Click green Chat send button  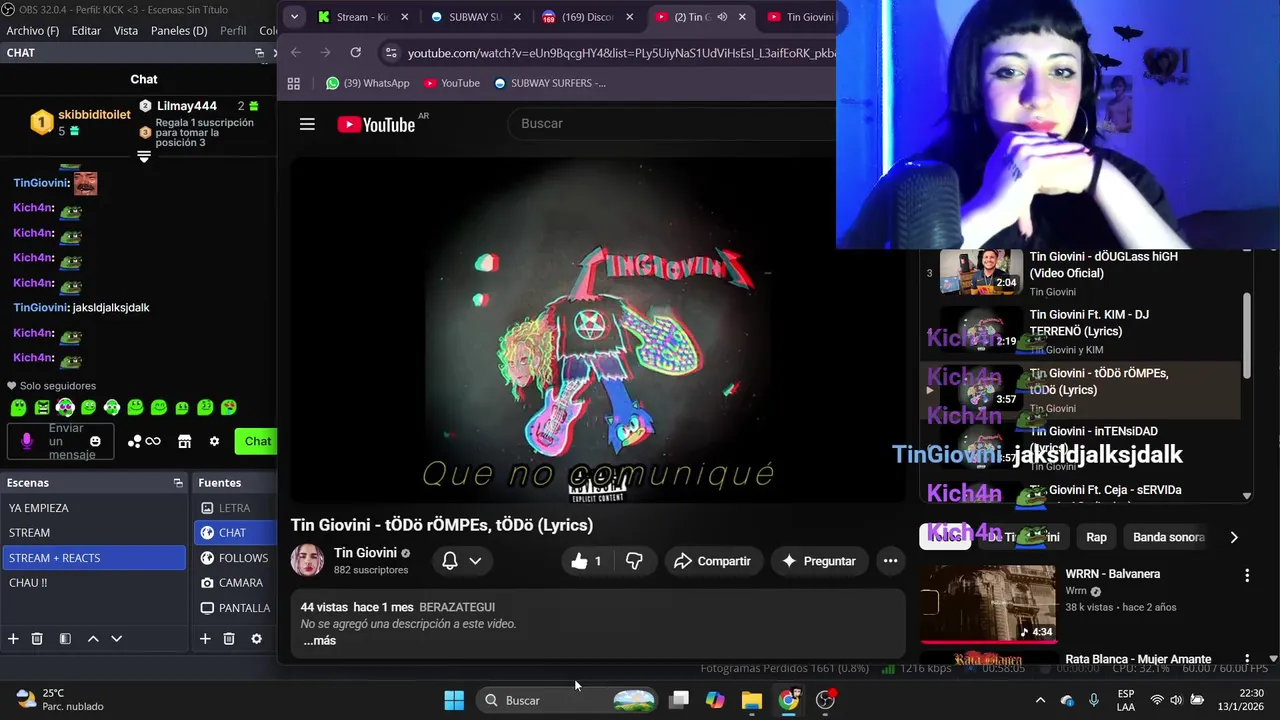point(257,441)
